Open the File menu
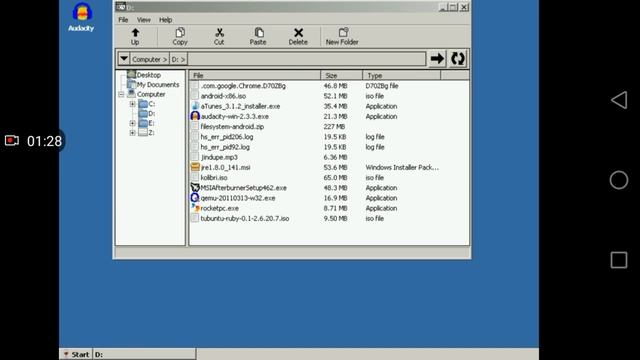This screenshot has width=640, height=360. pyautogui.click(x=123, y=20)
